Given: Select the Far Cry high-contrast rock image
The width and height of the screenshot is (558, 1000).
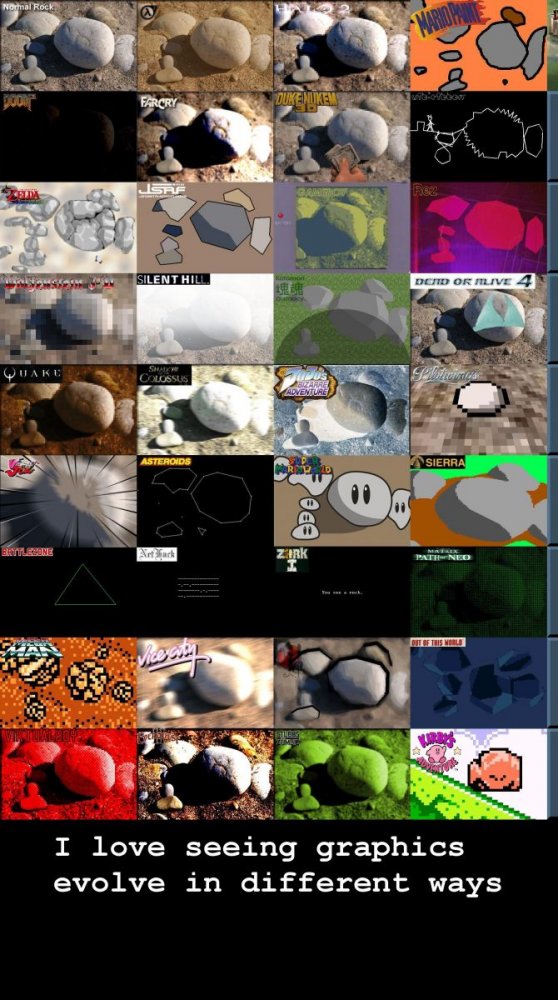Looking at the screenshot, I should pyautogui.click(x=205, y=136).
